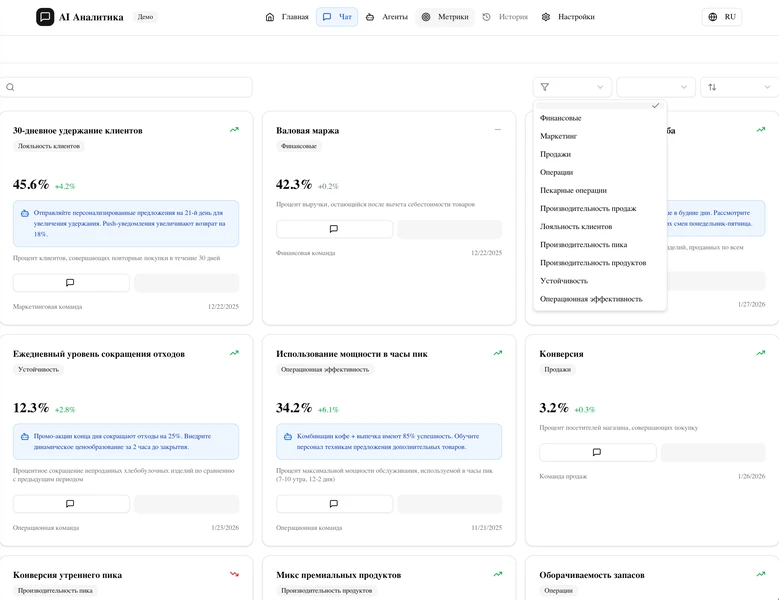Click Производительность пика tag on morning peak card

tap(55, 591)
